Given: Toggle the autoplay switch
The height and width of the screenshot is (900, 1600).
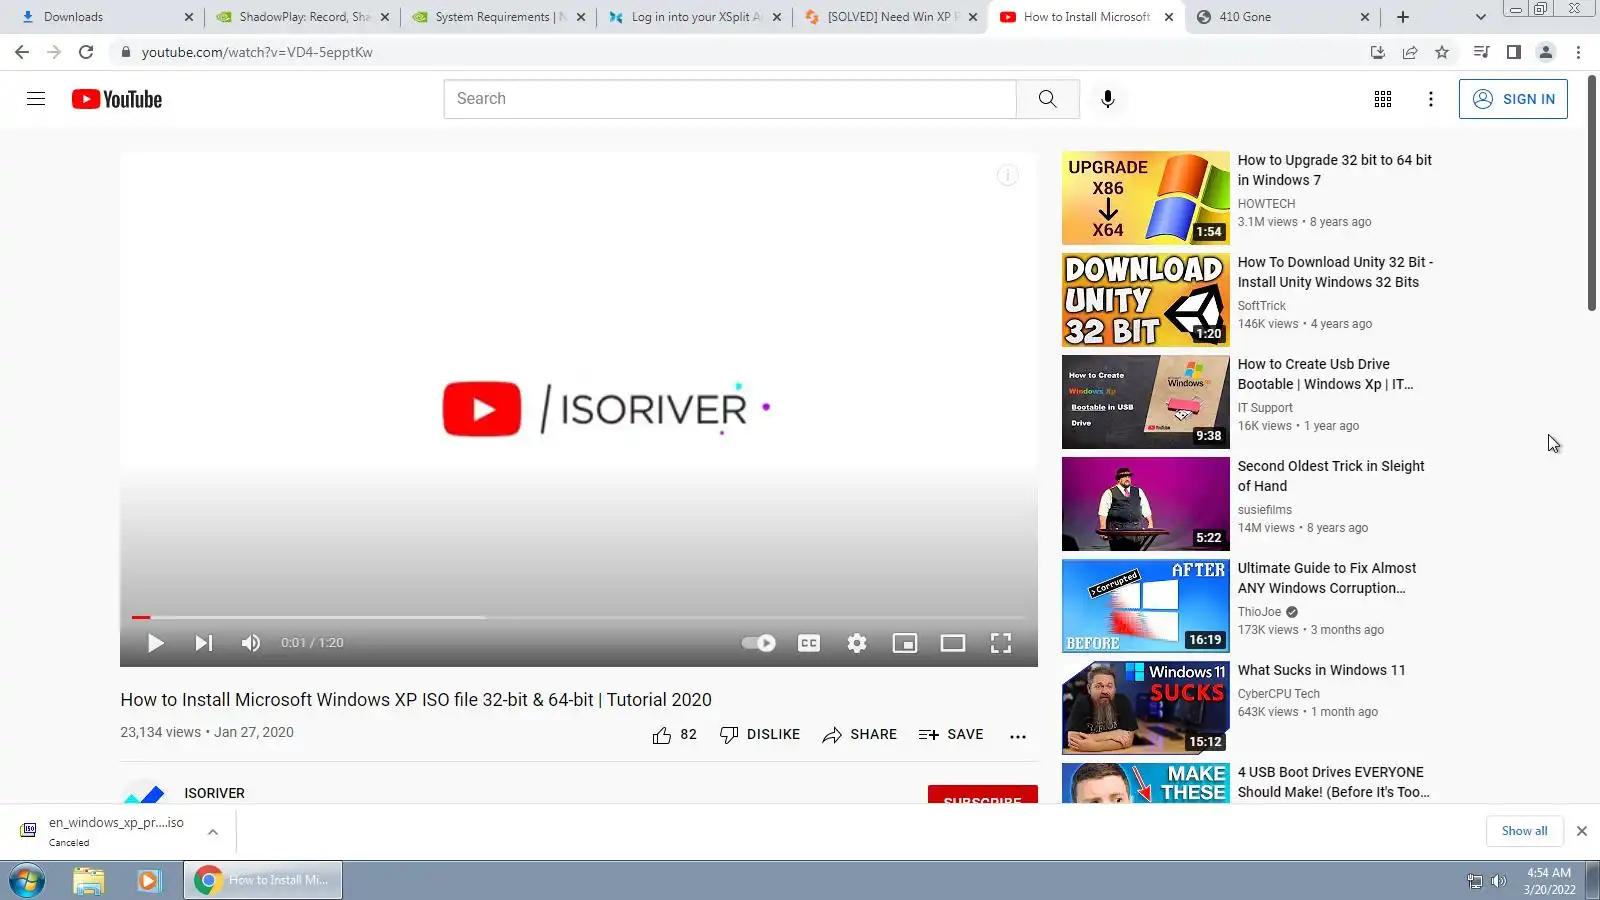Looking at the screenshot, I should coord(758,643).
